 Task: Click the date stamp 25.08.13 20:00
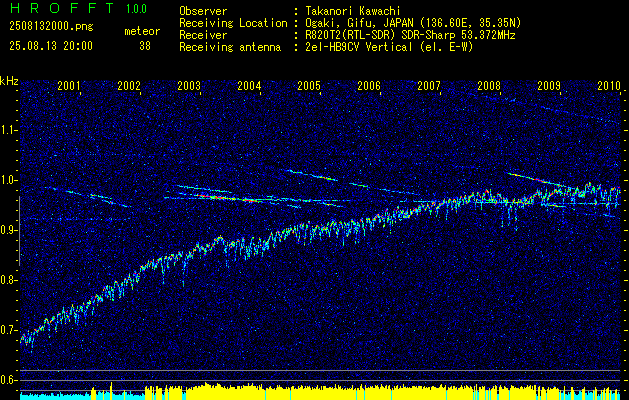[51, 46]
